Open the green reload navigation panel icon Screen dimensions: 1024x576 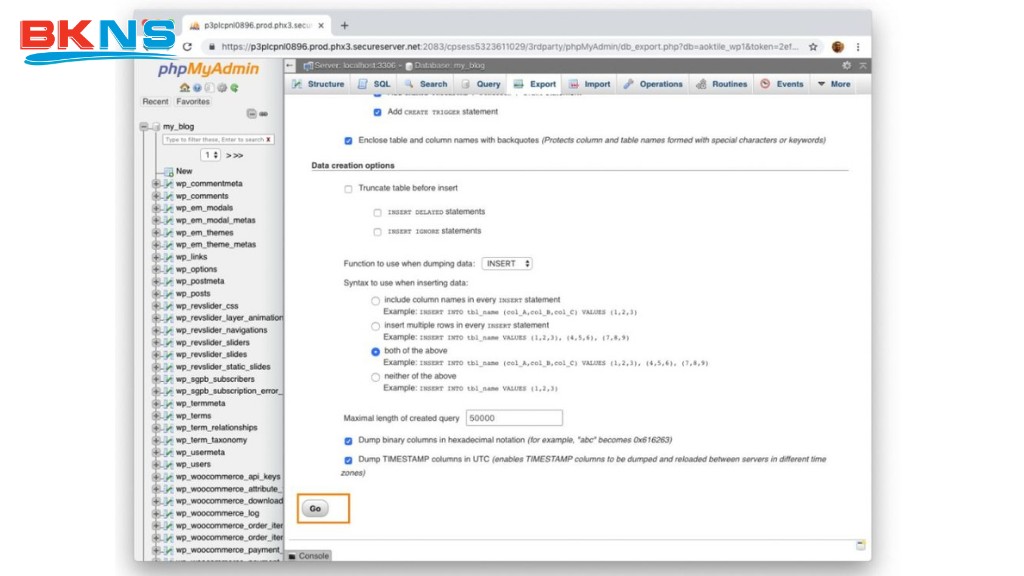[x=234, y=88]
